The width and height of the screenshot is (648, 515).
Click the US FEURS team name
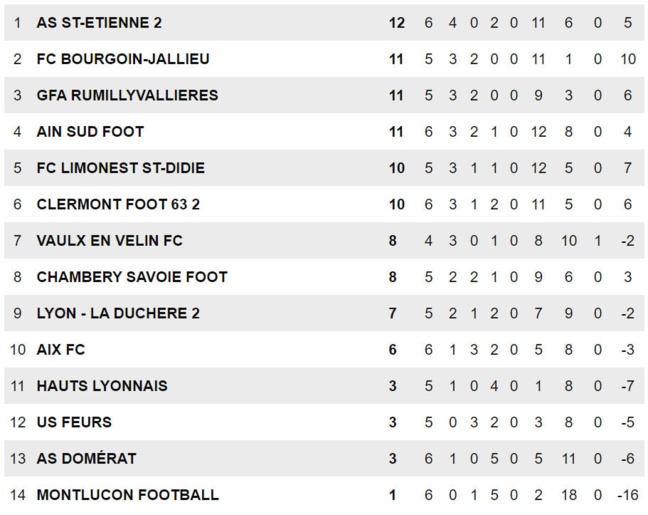click(x=74, y=422)
